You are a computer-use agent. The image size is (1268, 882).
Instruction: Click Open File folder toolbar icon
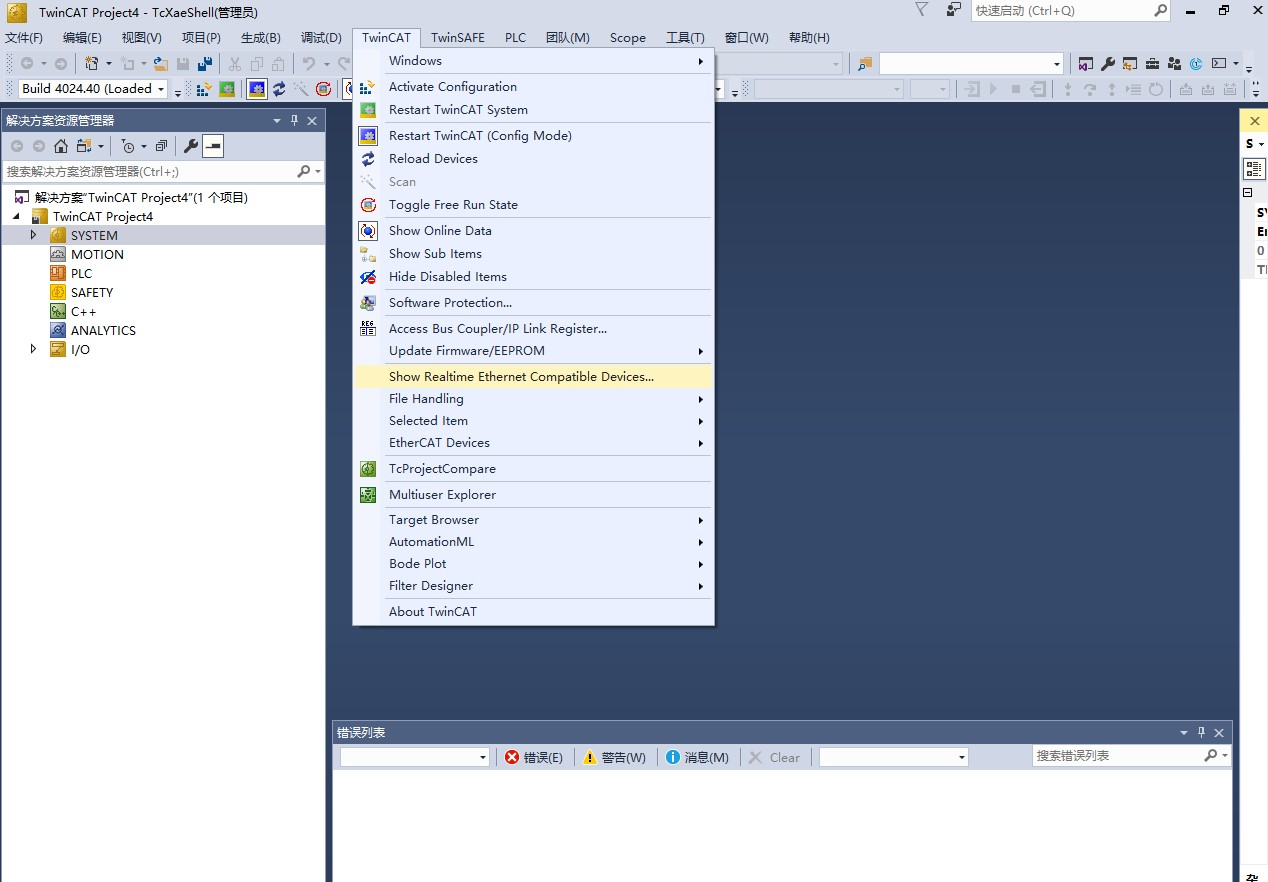[160, 63]
